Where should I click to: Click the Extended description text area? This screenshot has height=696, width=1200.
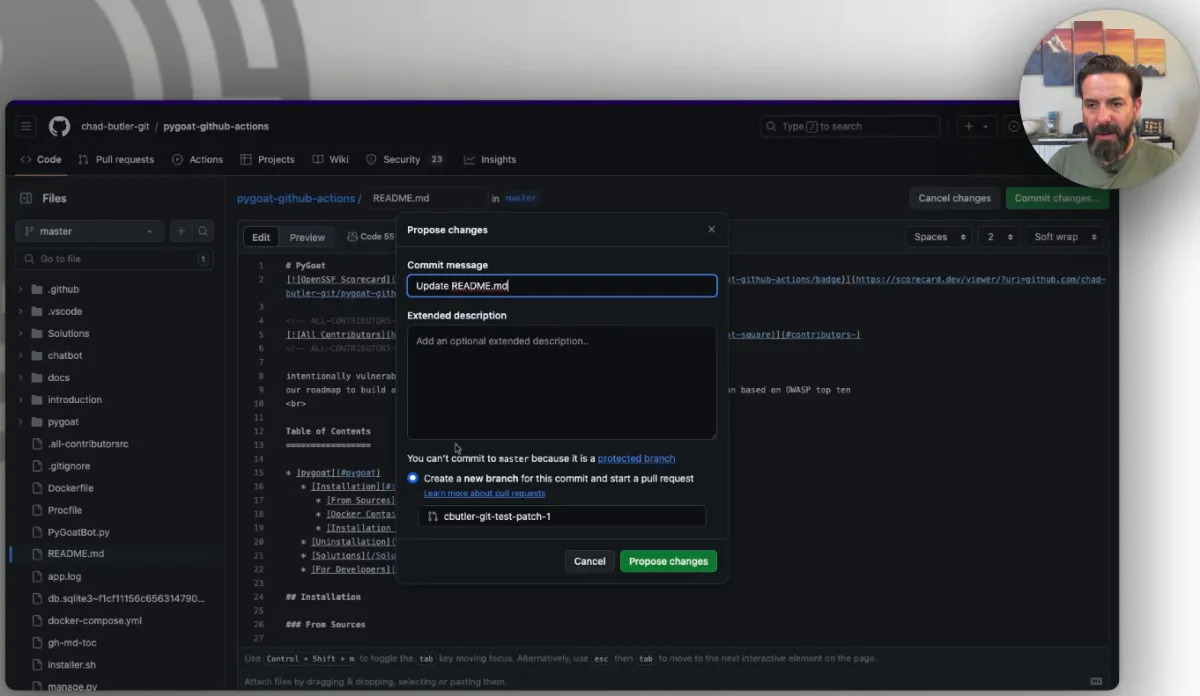point(562,382)
